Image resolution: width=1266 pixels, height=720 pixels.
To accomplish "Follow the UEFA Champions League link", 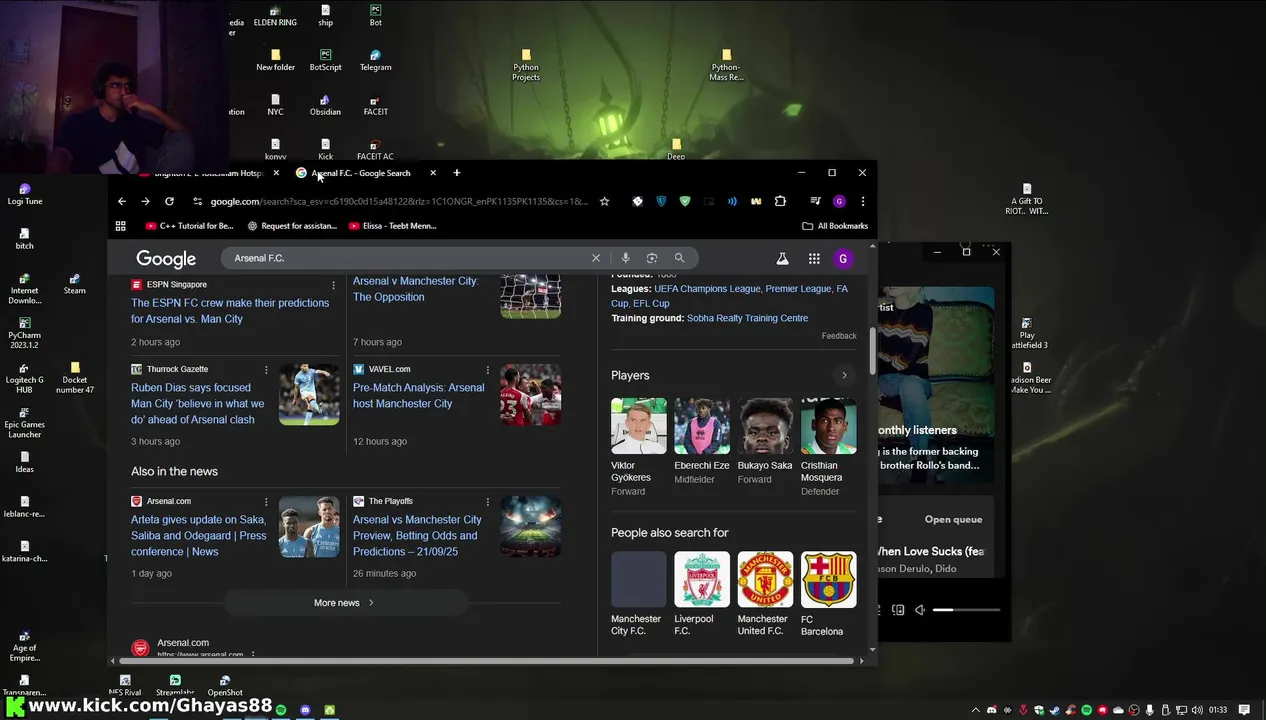I will (707, 289).
